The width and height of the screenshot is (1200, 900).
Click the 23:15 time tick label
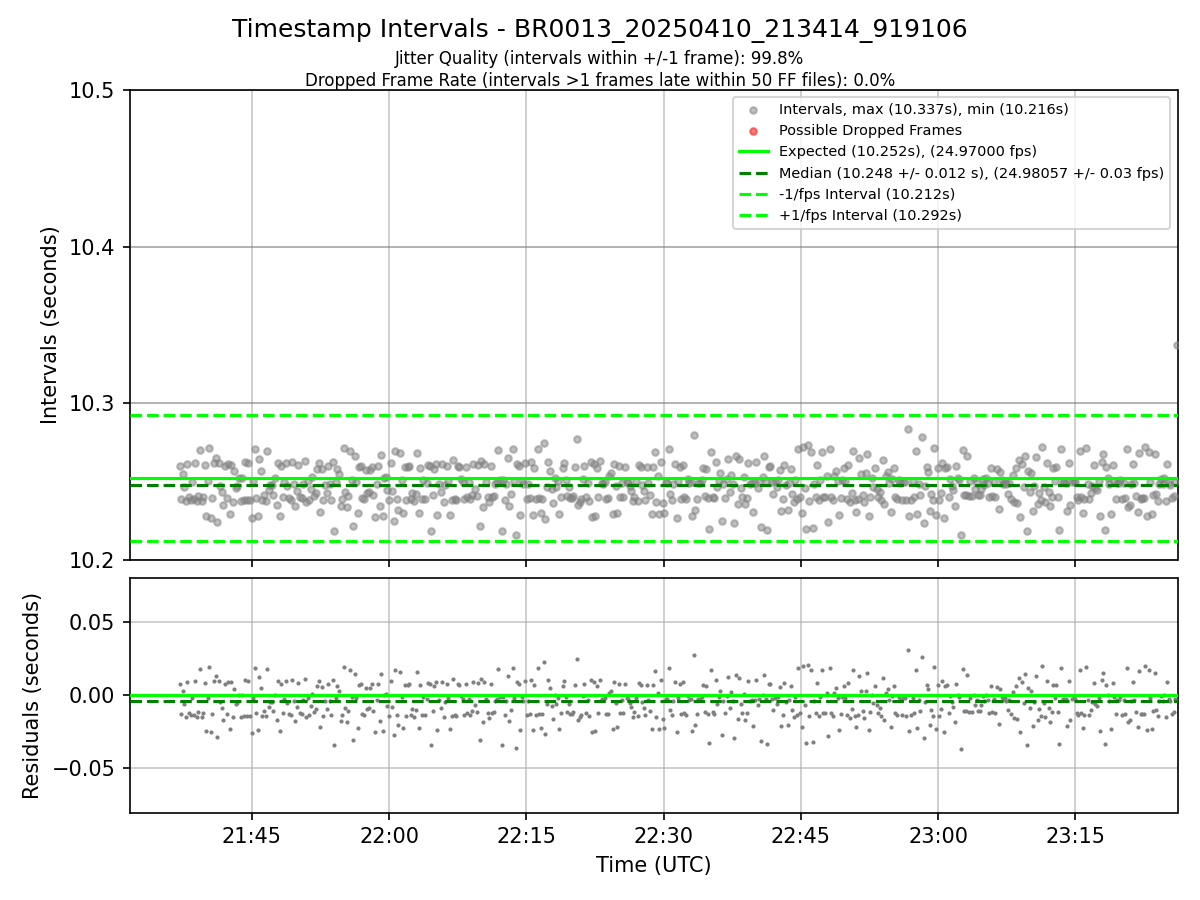1075,835
